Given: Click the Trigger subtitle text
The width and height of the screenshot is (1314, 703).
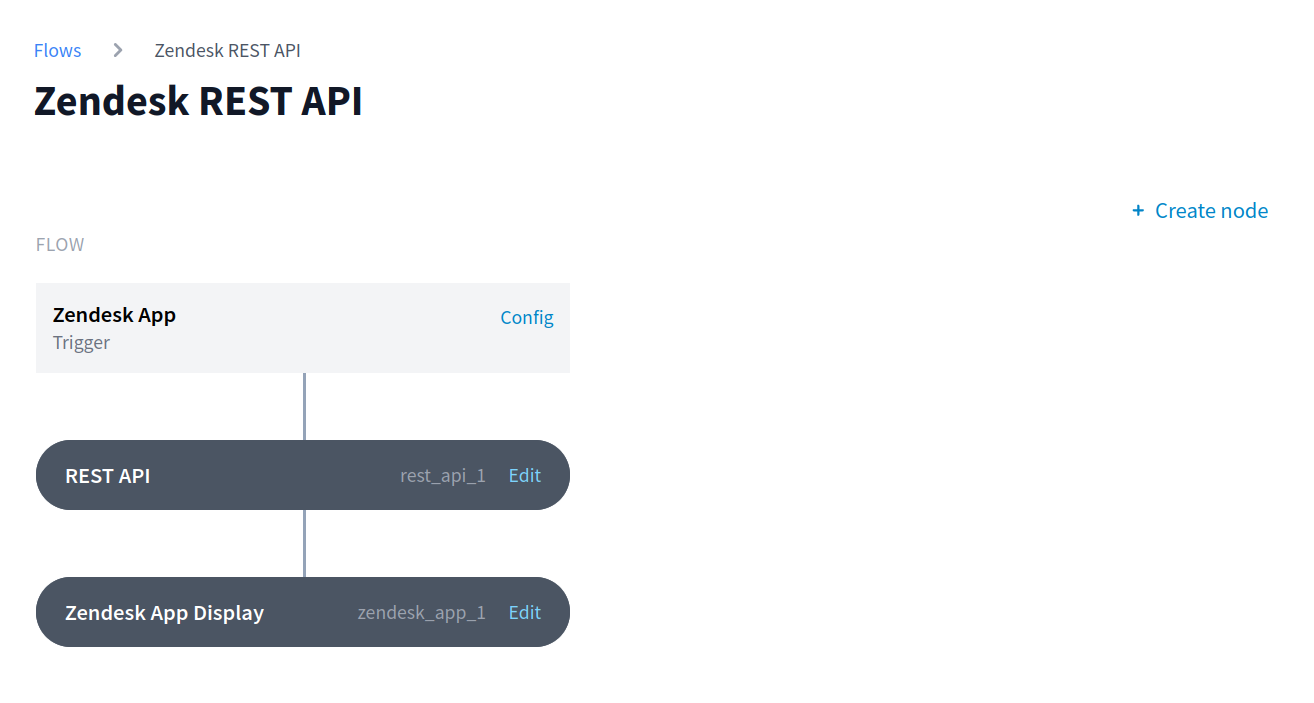Looking at the screenshot, I should coord(81,342).
